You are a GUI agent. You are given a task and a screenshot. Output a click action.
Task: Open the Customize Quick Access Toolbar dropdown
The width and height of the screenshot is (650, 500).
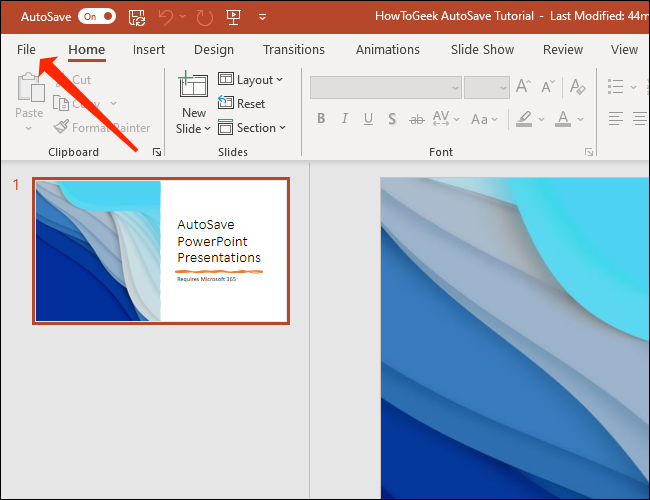coord(262,17)
